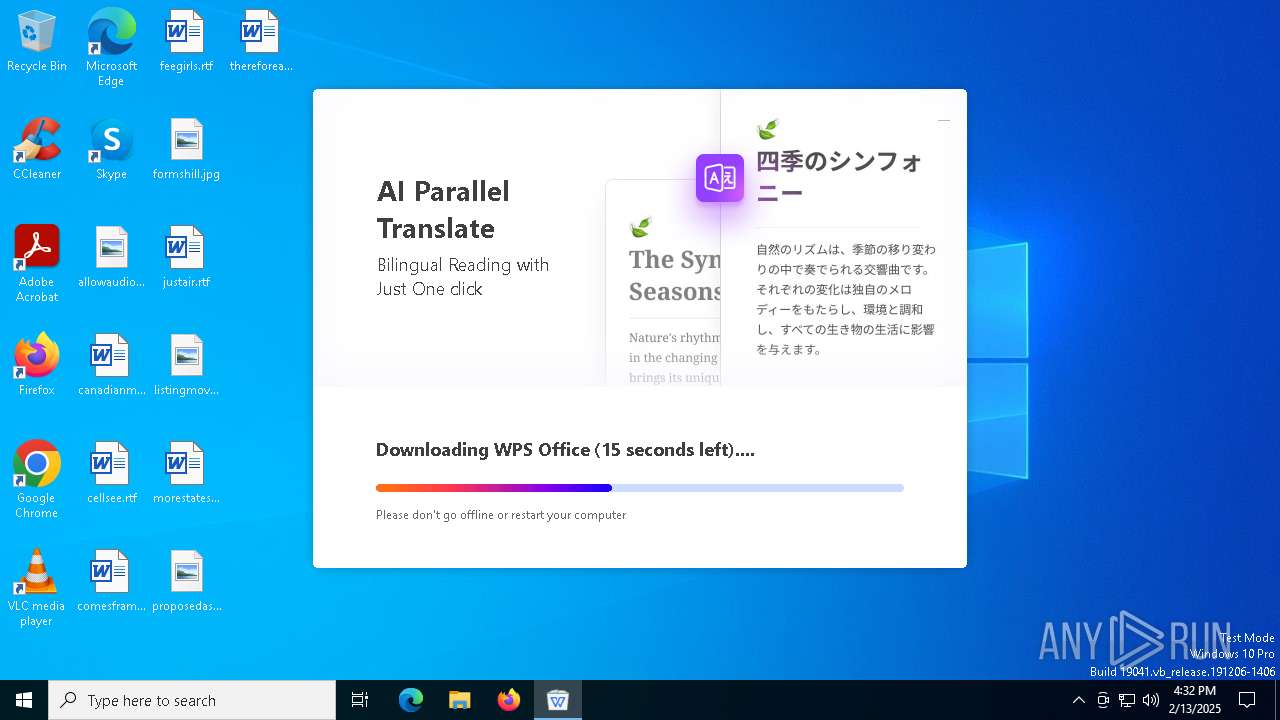Screen dimensions: 1280x720
Task: Launch Firefox from the taskbar
Action: [x=509, y=700]
